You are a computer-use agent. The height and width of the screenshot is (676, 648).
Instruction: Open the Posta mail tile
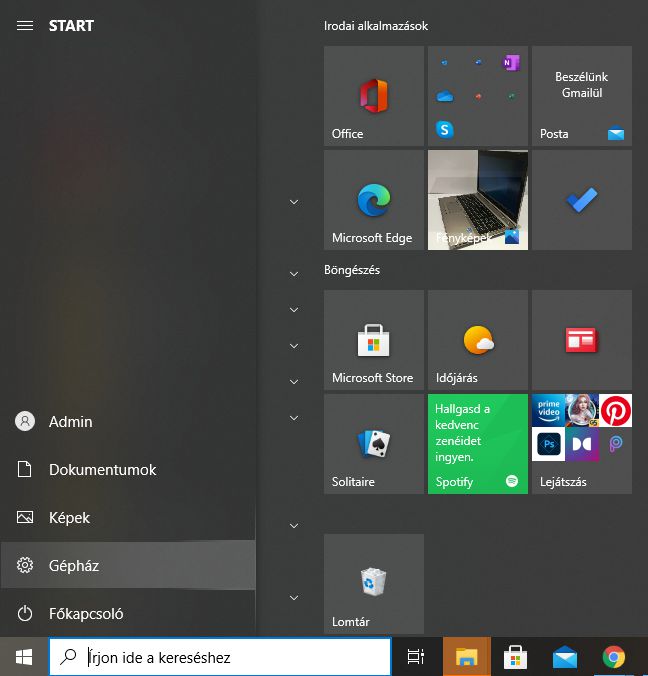[x=582, y=96]
